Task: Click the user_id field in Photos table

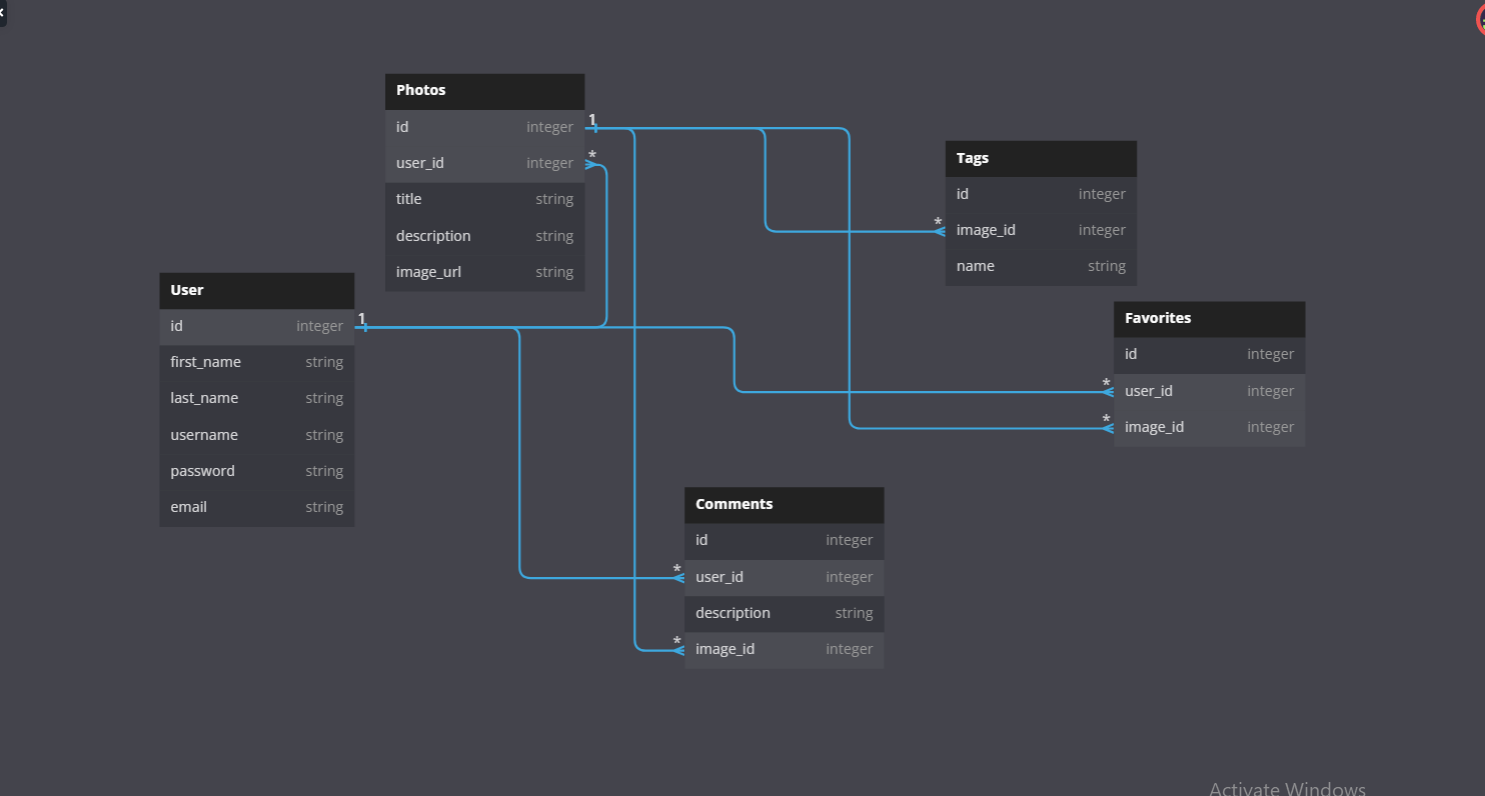Action: pyautogui.click(x=485, y=163)
